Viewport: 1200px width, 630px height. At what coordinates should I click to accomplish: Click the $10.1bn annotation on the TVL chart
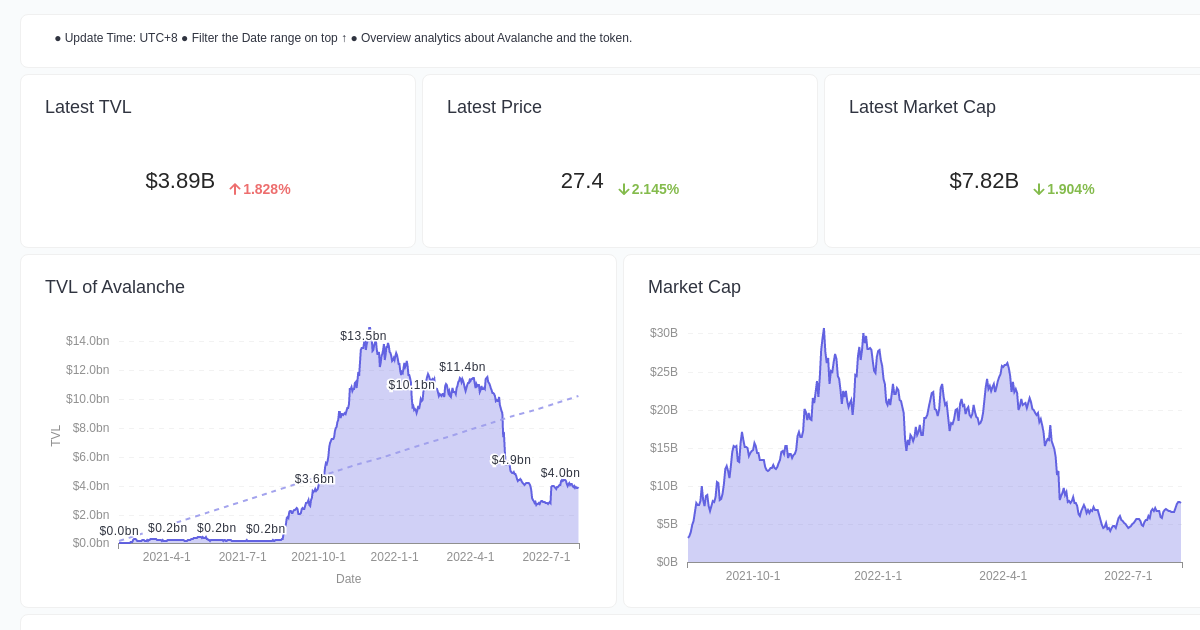pos(412,384)
